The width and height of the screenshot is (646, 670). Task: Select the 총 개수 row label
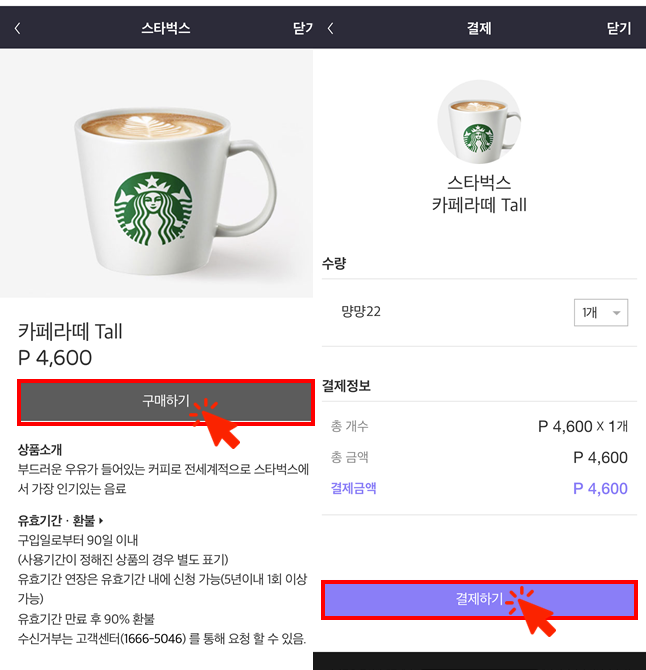(349, 426)
